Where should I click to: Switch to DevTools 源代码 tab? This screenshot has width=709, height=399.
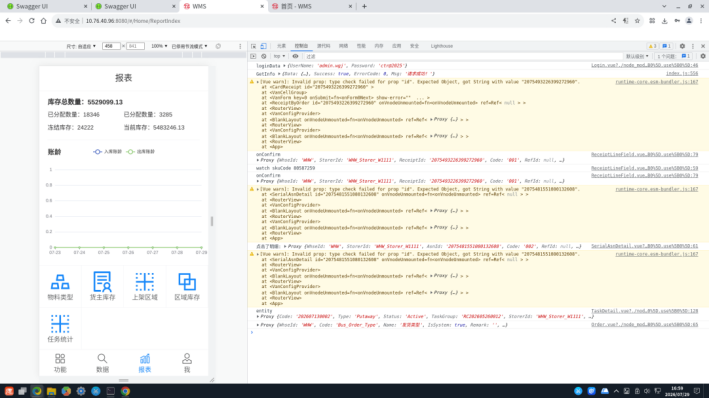tap(324, 46)
